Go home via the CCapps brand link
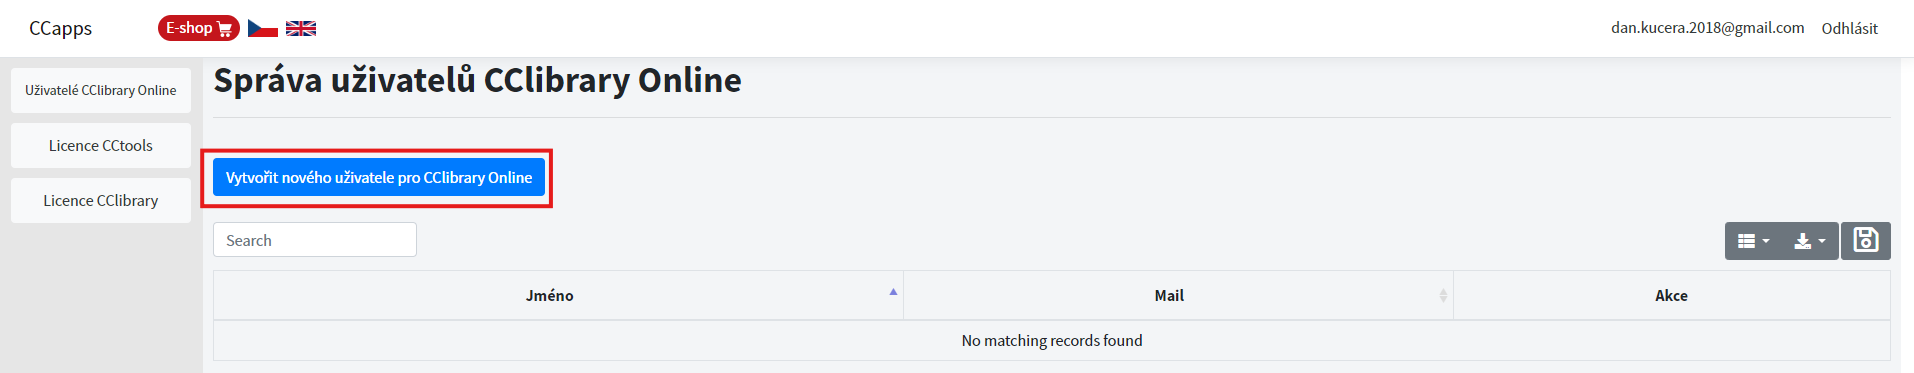1914x373 pixels. pos(60,28)
